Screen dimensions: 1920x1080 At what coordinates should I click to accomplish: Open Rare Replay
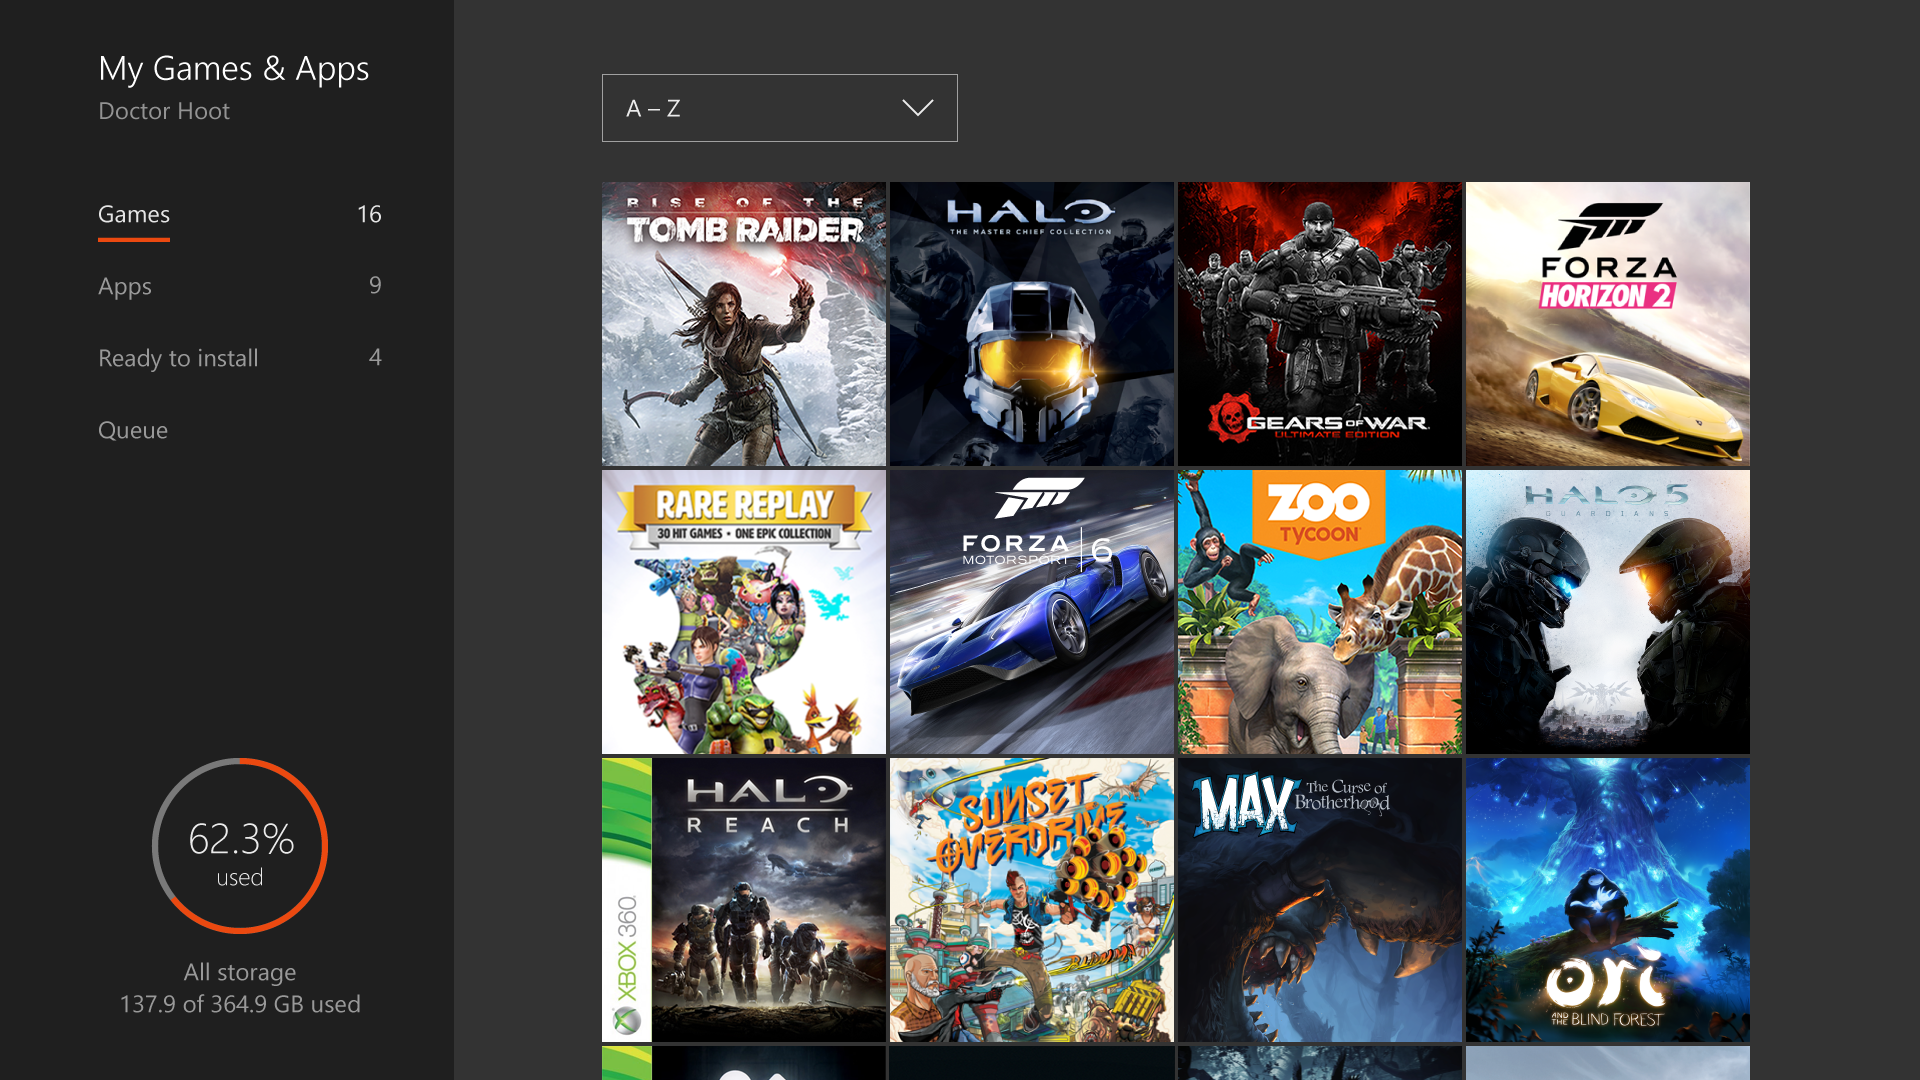click(x=743, y=612)
